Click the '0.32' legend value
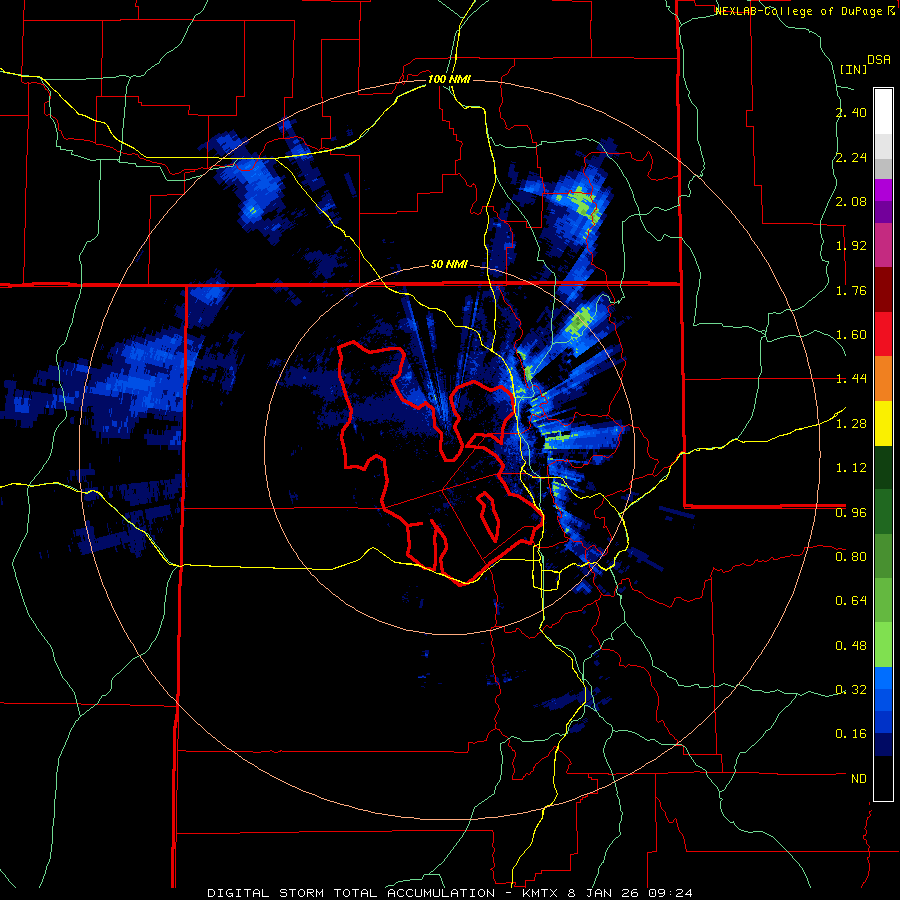Screen dimensions: 900x900 coord(851,690)
